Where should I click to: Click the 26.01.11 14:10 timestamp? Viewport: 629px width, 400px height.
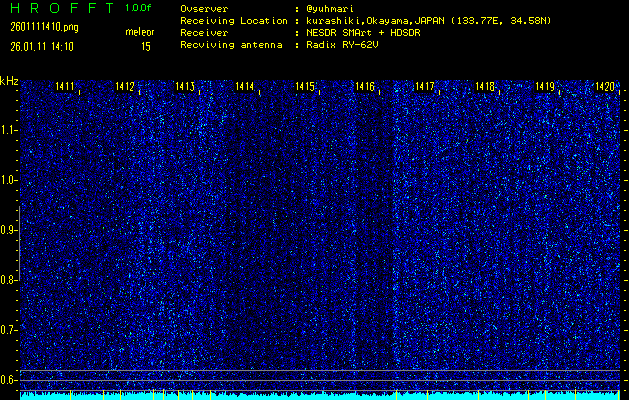pyautogui.click(x=44, y=45)
